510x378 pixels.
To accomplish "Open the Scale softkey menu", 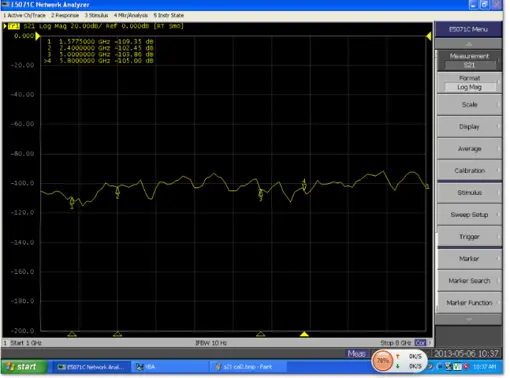I will tap(469, 105).
